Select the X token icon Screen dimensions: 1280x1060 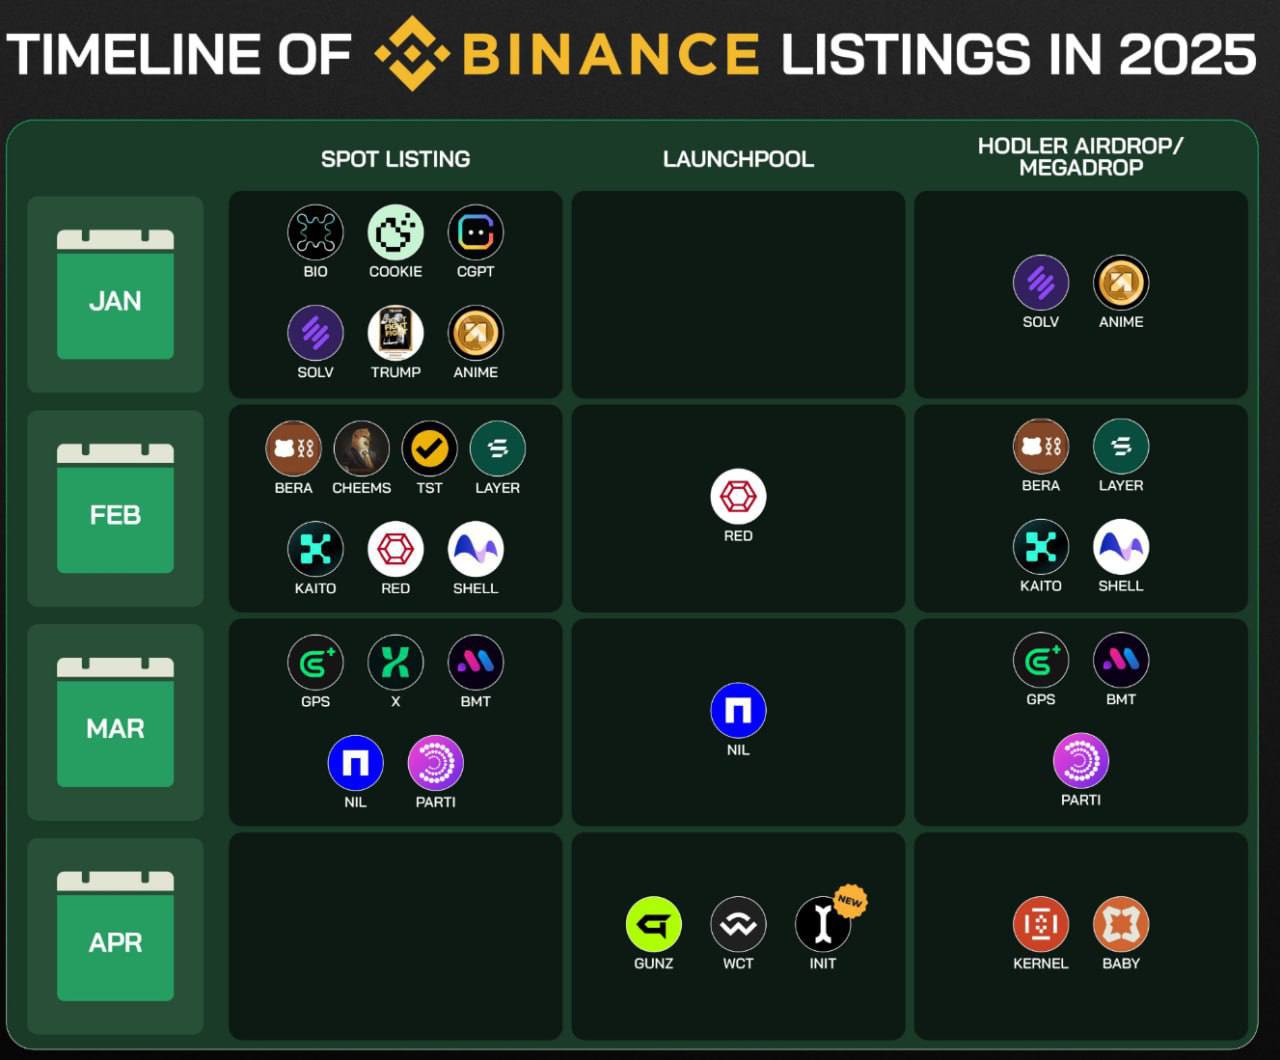(395, 662)
